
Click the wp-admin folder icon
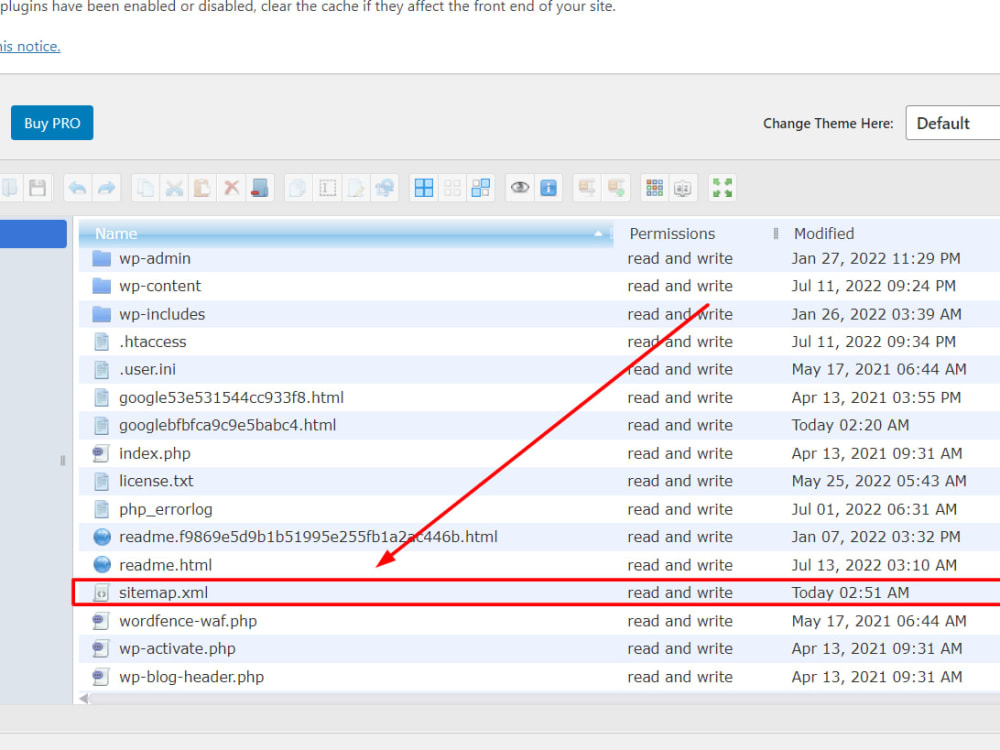101,258
